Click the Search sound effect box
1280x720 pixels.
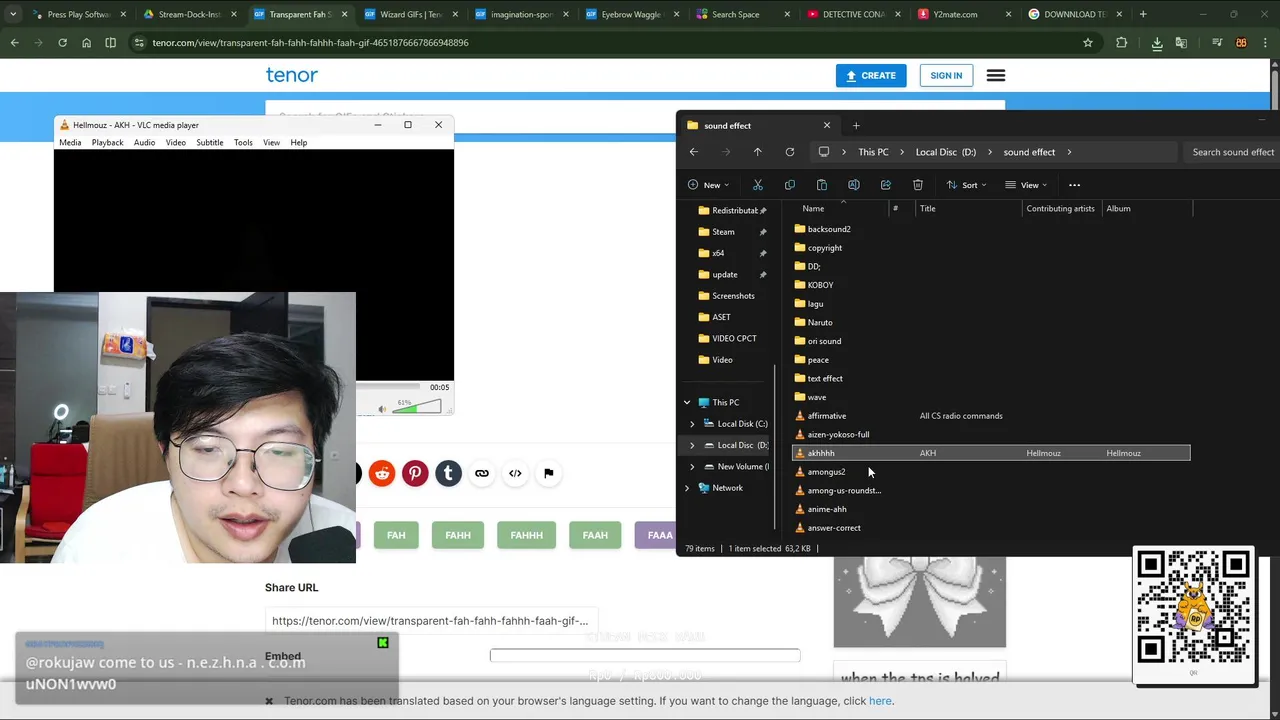1231,152
